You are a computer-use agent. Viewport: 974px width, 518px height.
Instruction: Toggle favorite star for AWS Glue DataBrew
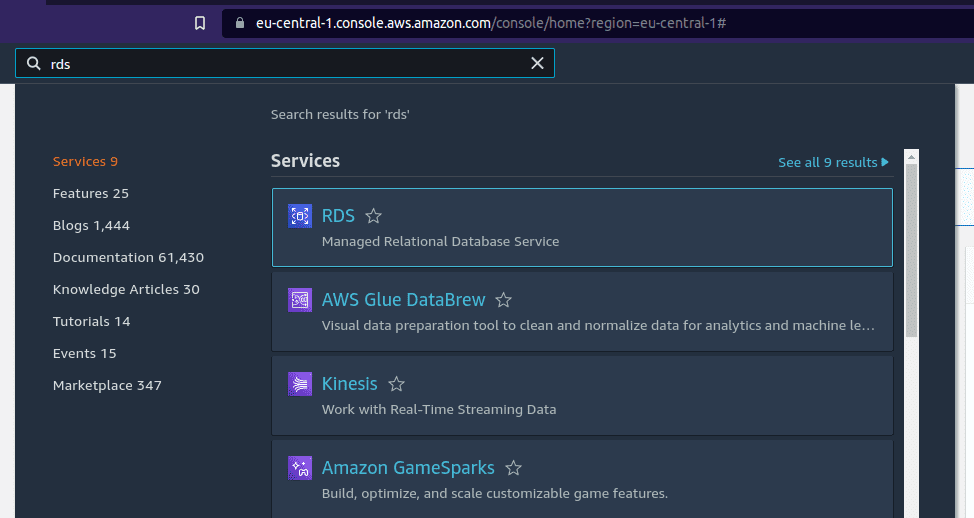coord(504,300)
